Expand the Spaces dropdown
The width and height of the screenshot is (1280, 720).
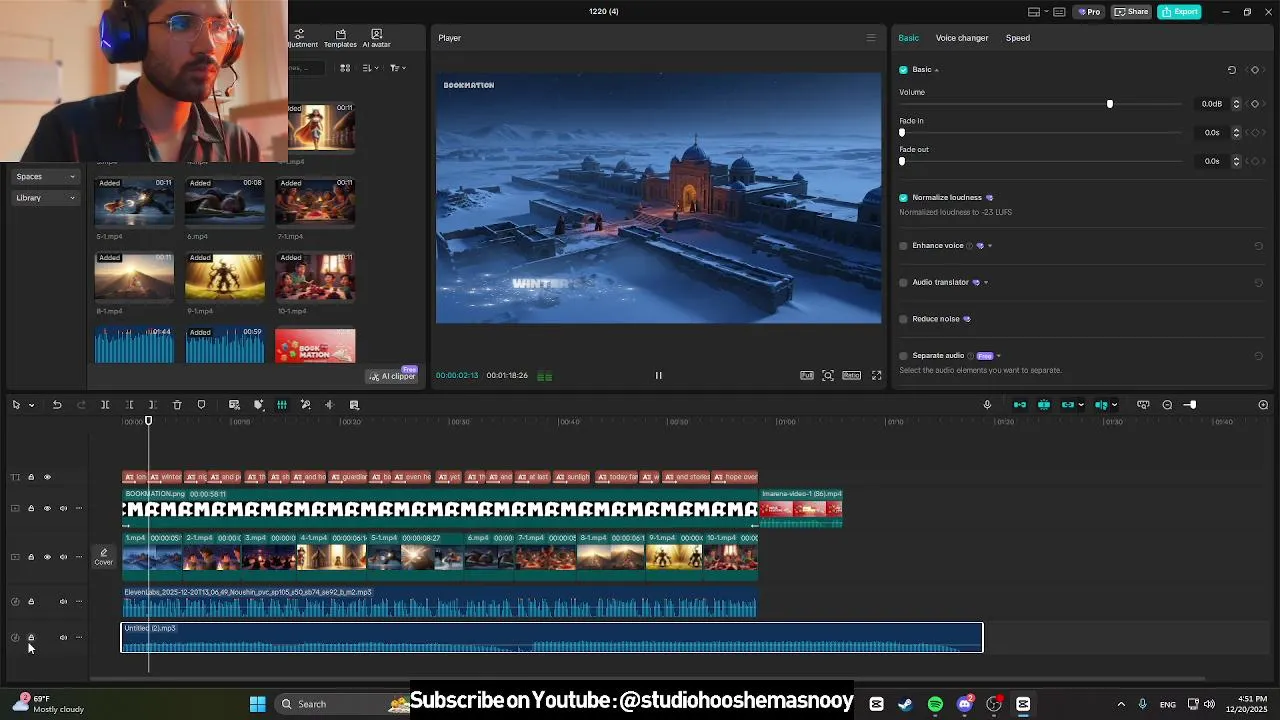(x=46, y=177)
